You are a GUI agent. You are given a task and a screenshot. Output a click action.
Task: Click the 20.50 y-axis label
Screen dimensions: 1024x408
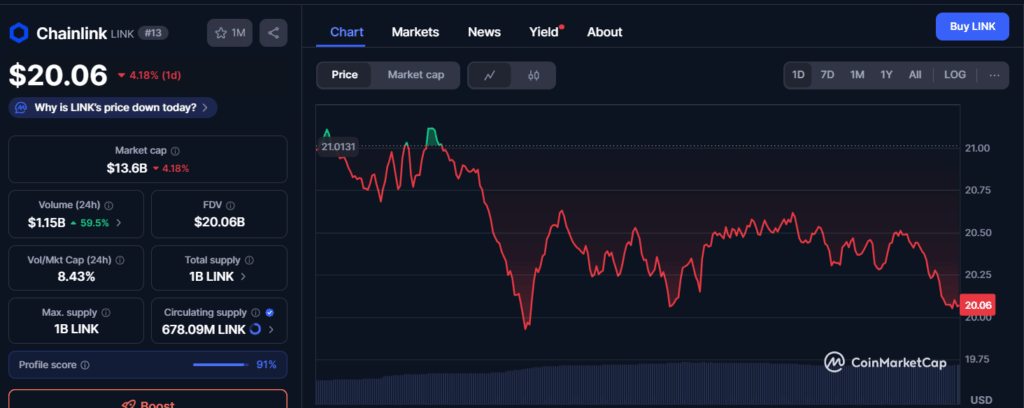[x=978, y=233]
